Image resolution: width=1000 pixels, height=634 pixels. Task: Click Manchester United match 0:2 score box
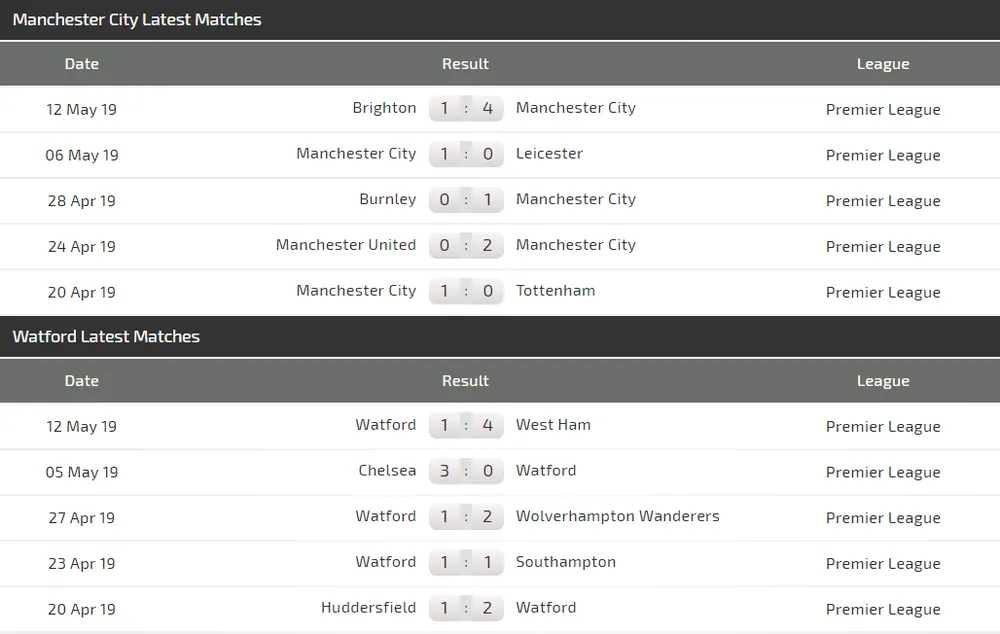pyautogui.click(x=466, y=245)
